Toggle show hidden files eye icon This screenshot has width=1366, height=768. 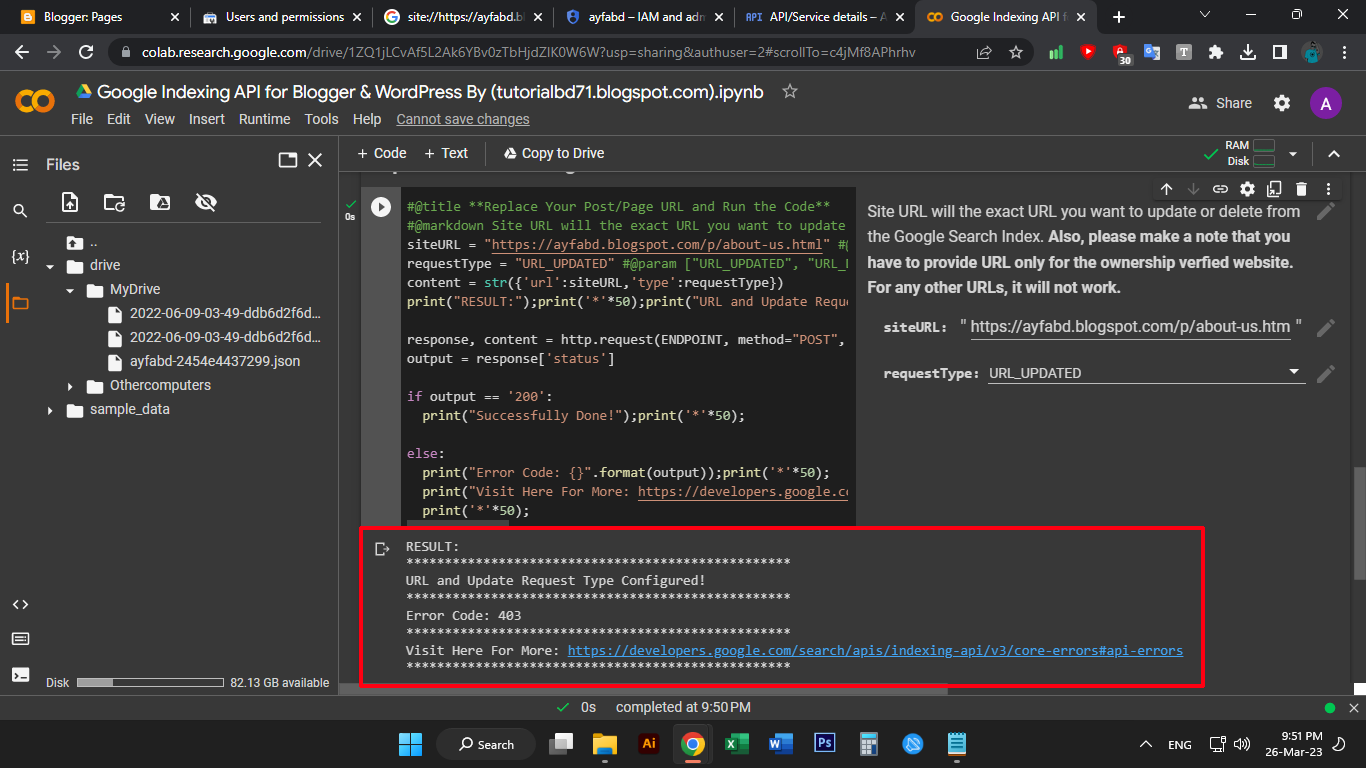click(206, 202)
